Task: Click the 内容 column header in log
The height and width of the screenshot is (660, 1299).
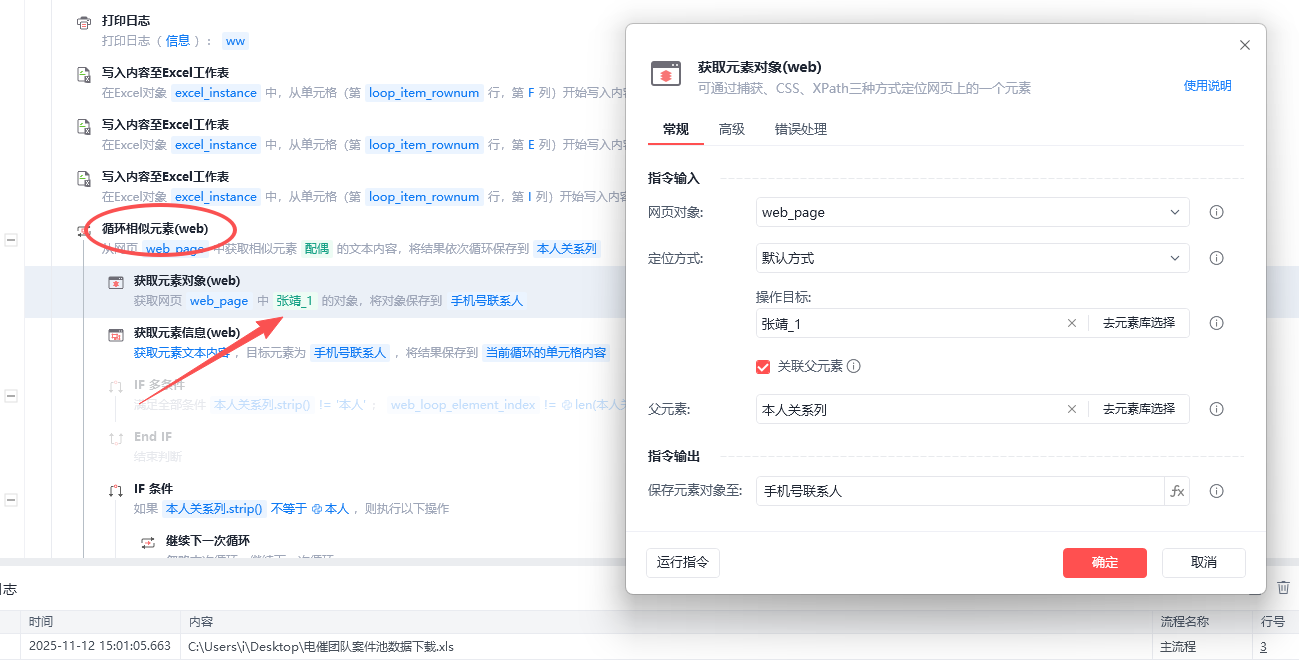Action: pos(201,622)
